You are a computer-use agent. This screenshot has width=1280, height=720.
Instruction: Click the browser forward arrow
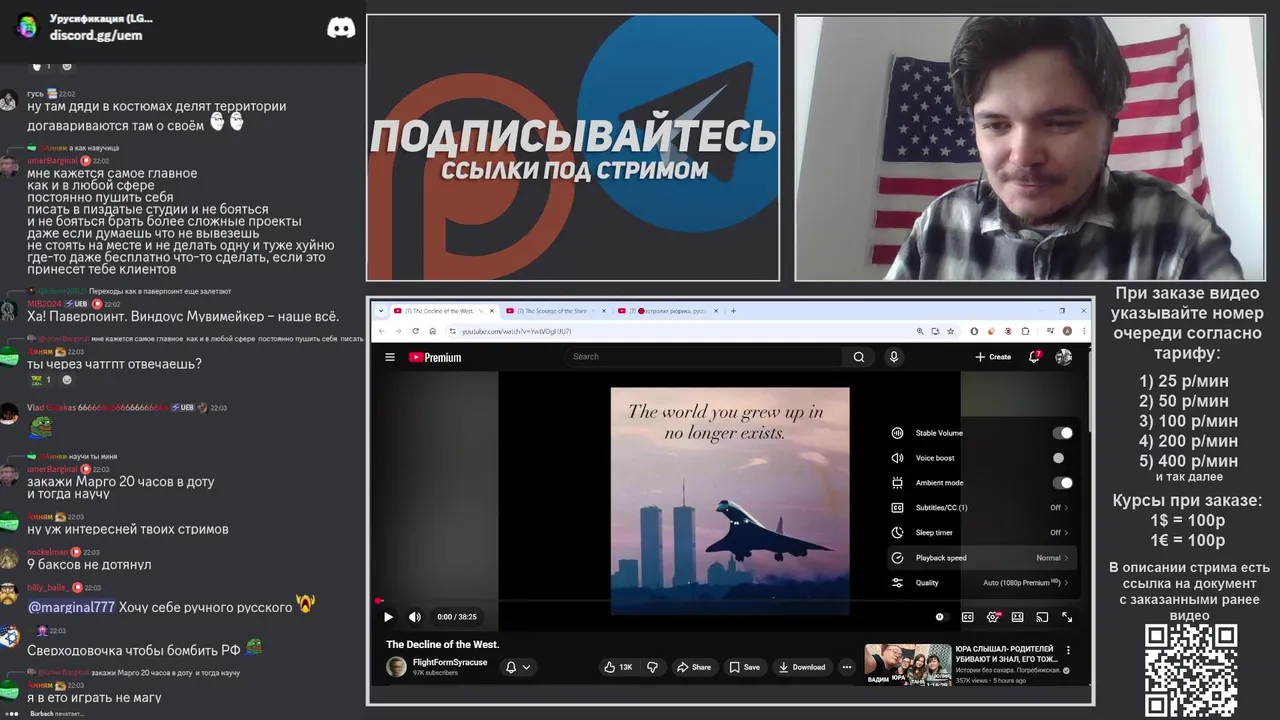(x=397, y=331)
